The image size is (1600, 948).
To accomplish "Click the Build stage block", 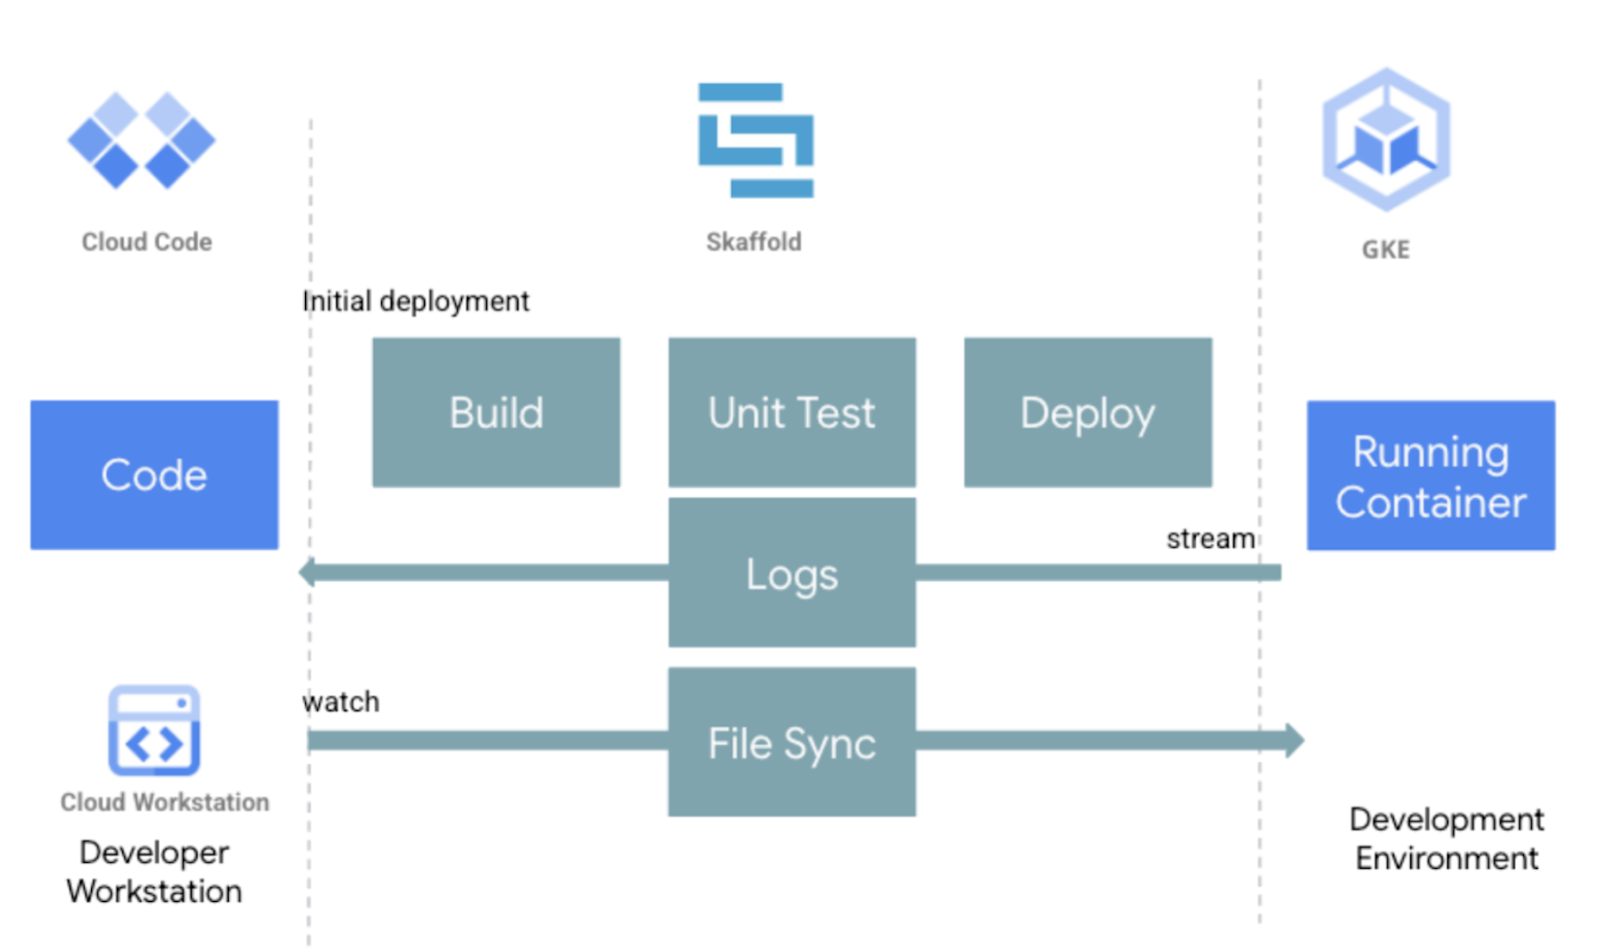I will (496, 412).
